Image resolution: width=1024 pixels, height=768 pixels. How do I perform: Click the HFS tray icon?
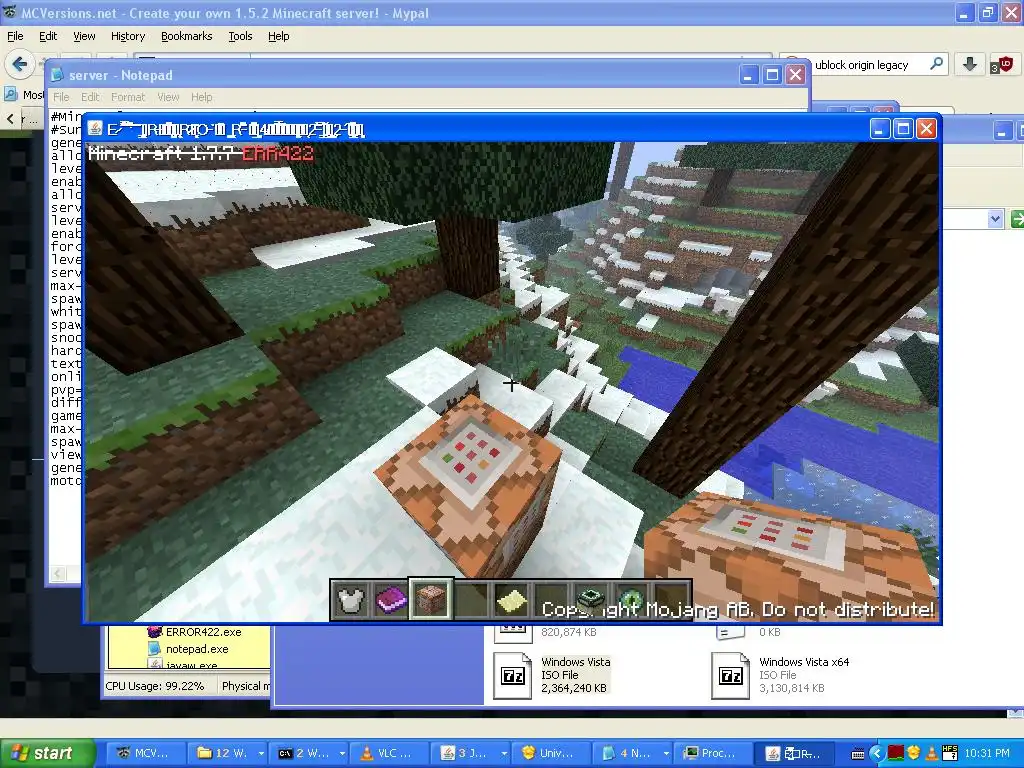[950, 754]
